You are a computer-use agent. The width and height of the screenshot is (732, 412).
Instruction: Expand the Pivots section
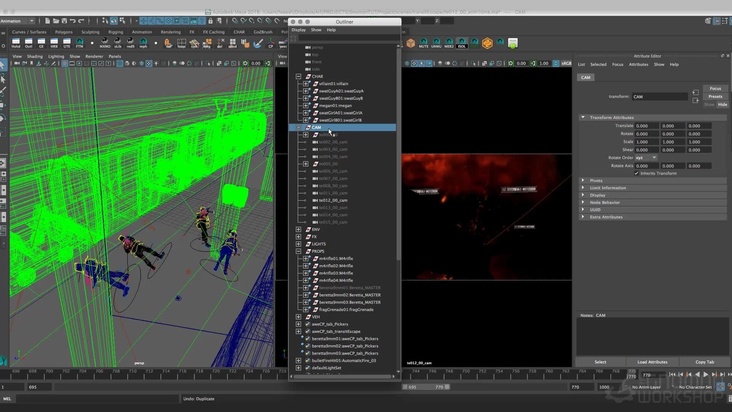point(584,180)
